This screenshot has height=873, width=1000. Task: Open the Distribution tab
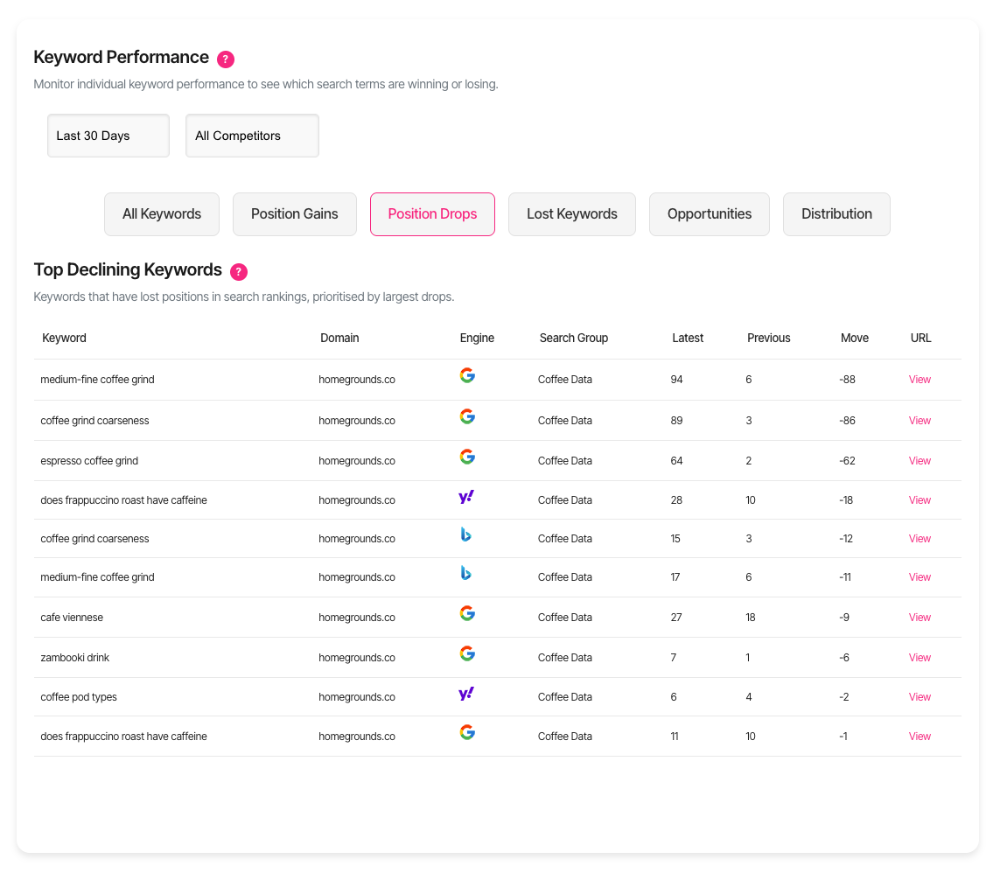[x=837, y=214]
